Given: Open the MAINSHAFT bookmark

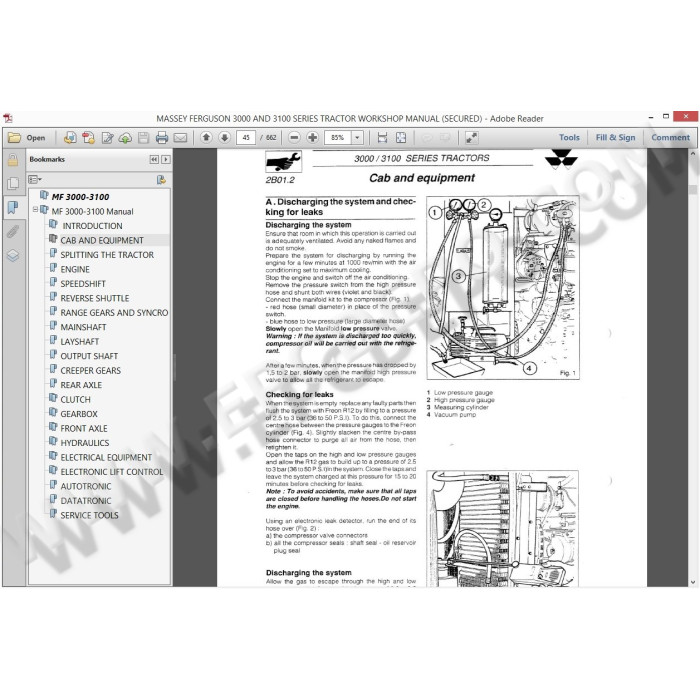Looking at the screenshot, I should point(83,327).
